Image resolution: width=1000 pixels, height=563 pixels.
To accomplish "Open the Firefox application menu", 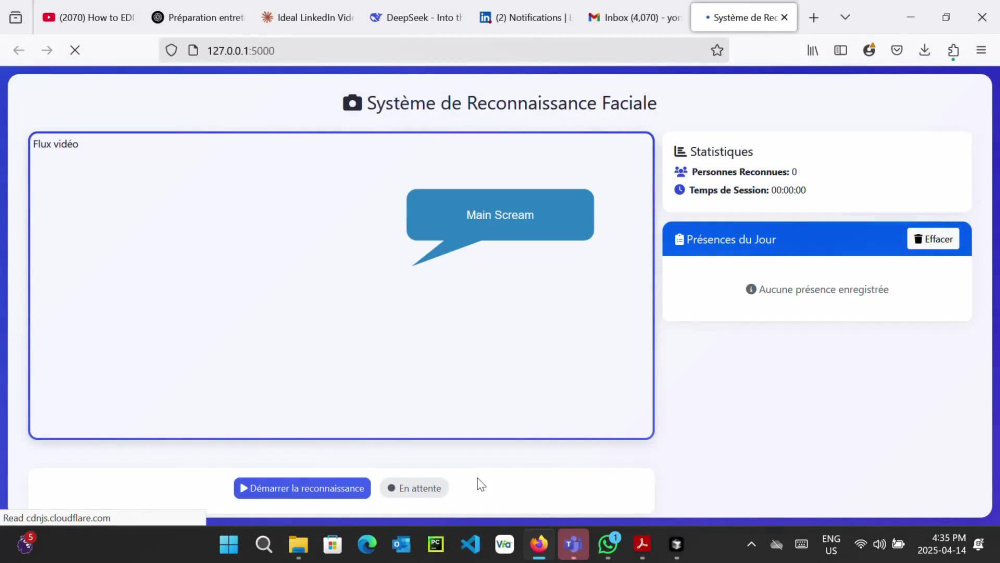I will coord(981,50).
